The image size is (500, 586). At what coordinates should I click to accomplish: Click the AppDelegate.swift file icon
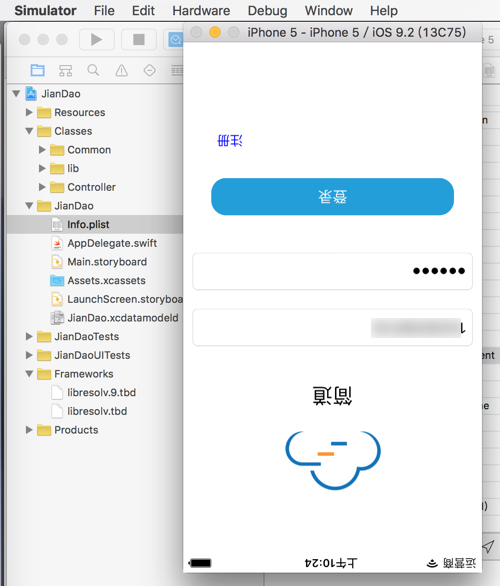57,243
